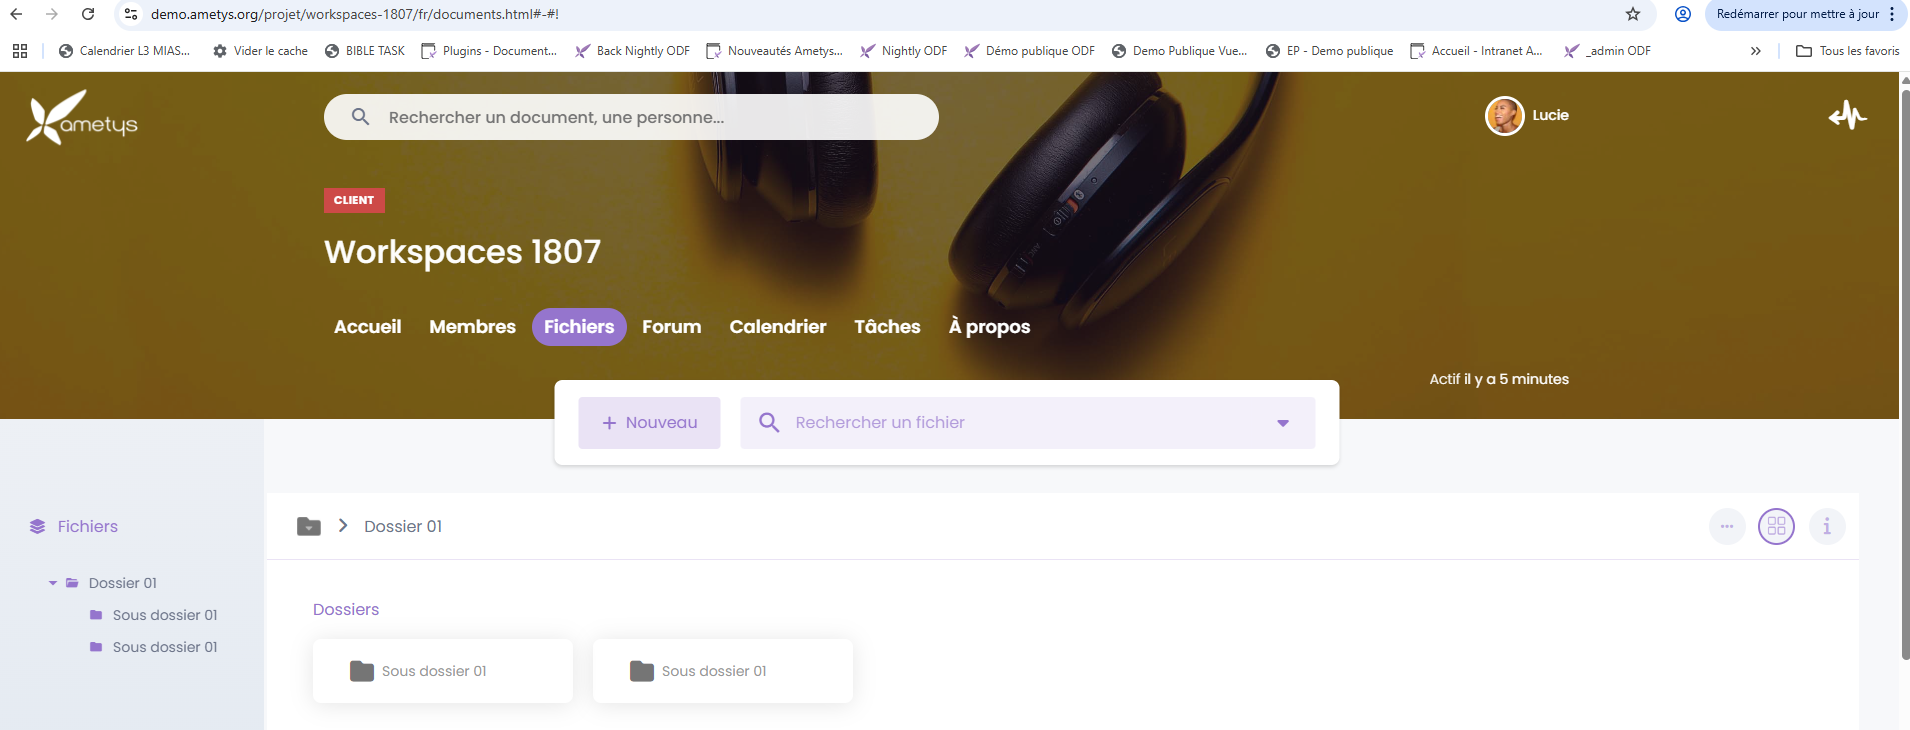Open the EP - Demo publique bookmark
The width and height of the screenshot is (1910, 730).
coord(1329,51)
